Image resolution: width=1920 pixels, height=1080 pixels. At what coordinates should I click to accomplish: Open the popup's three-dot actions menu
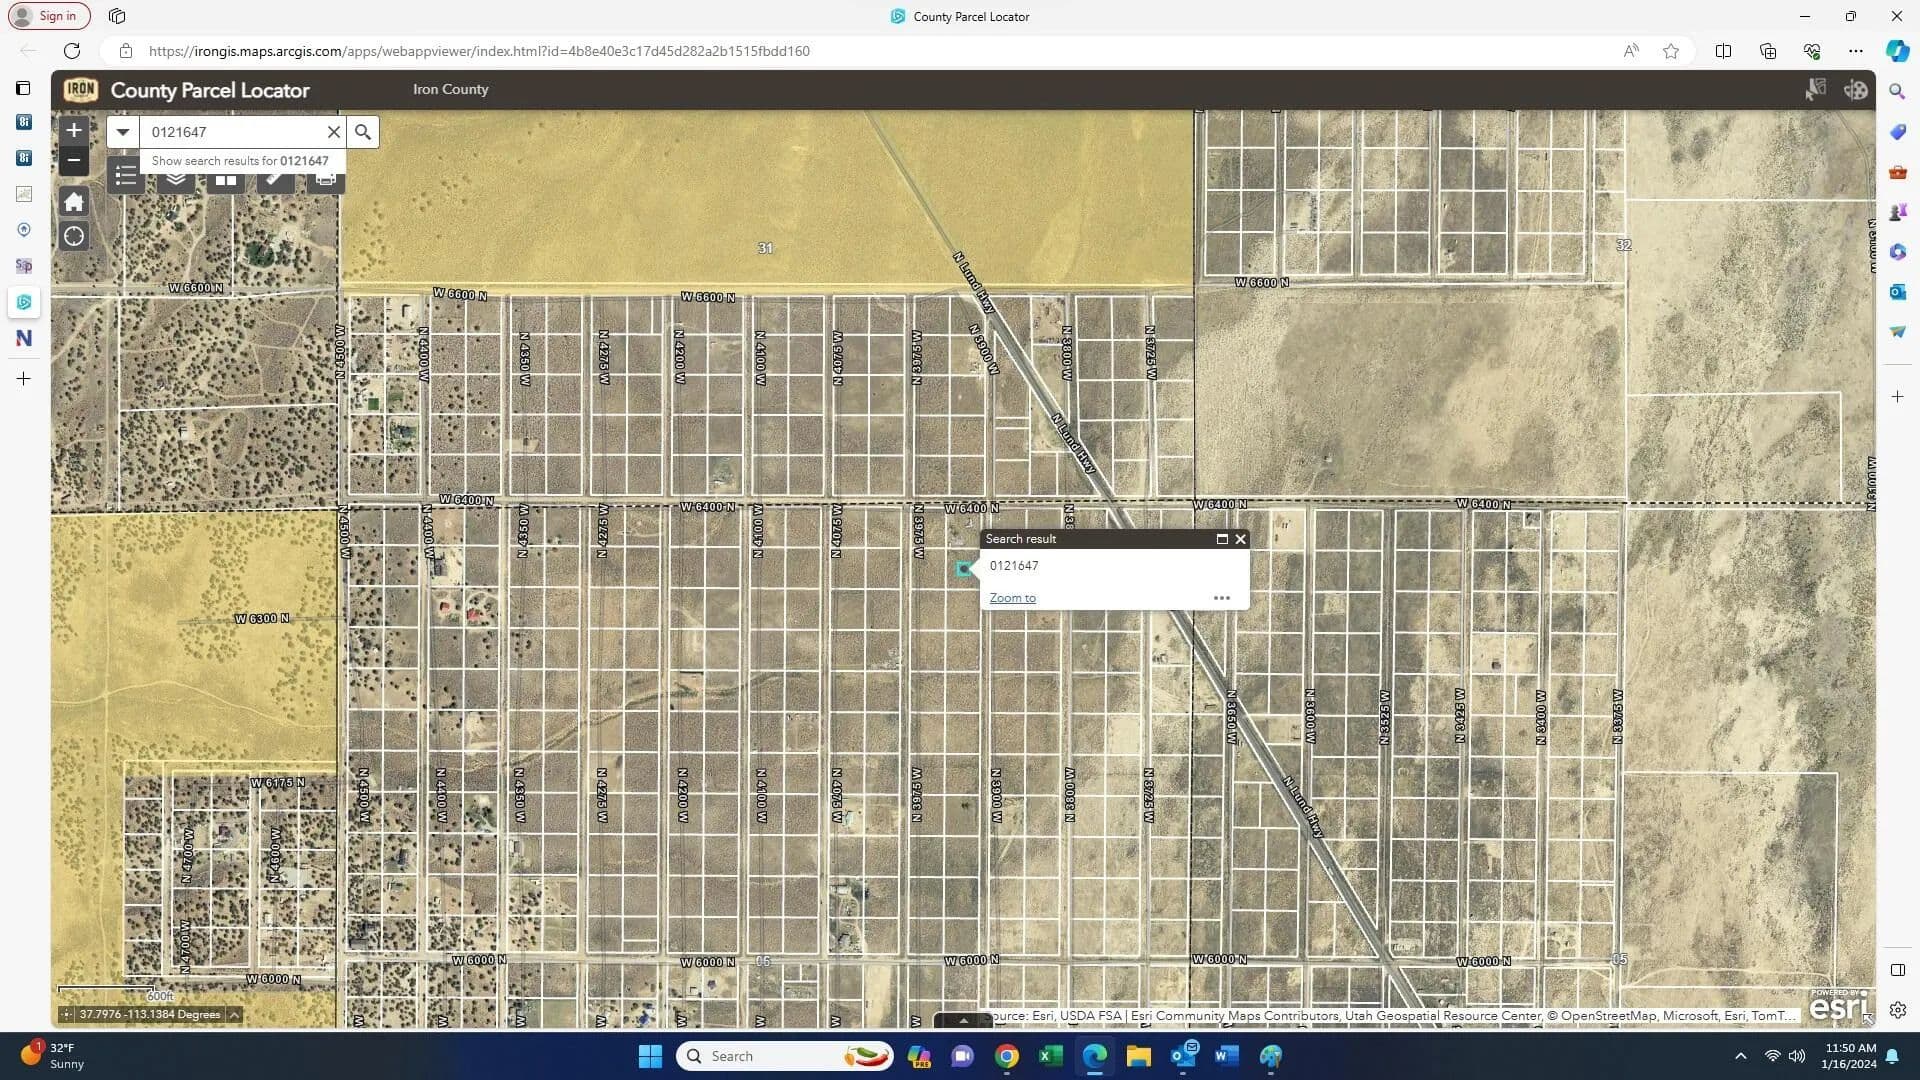pos(1221,598)
